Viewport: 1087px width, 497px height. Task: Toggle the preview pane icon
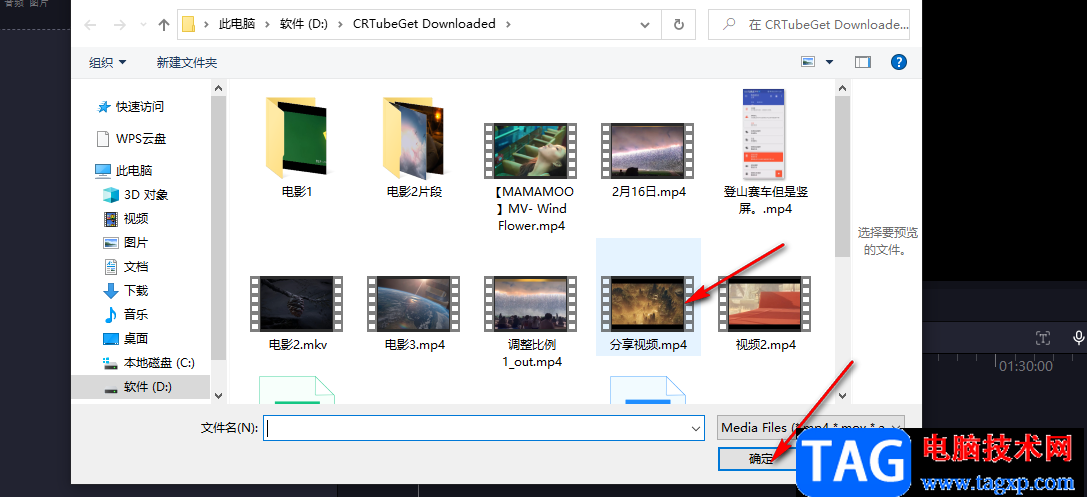pyautogui.click(x=862, y=62)
